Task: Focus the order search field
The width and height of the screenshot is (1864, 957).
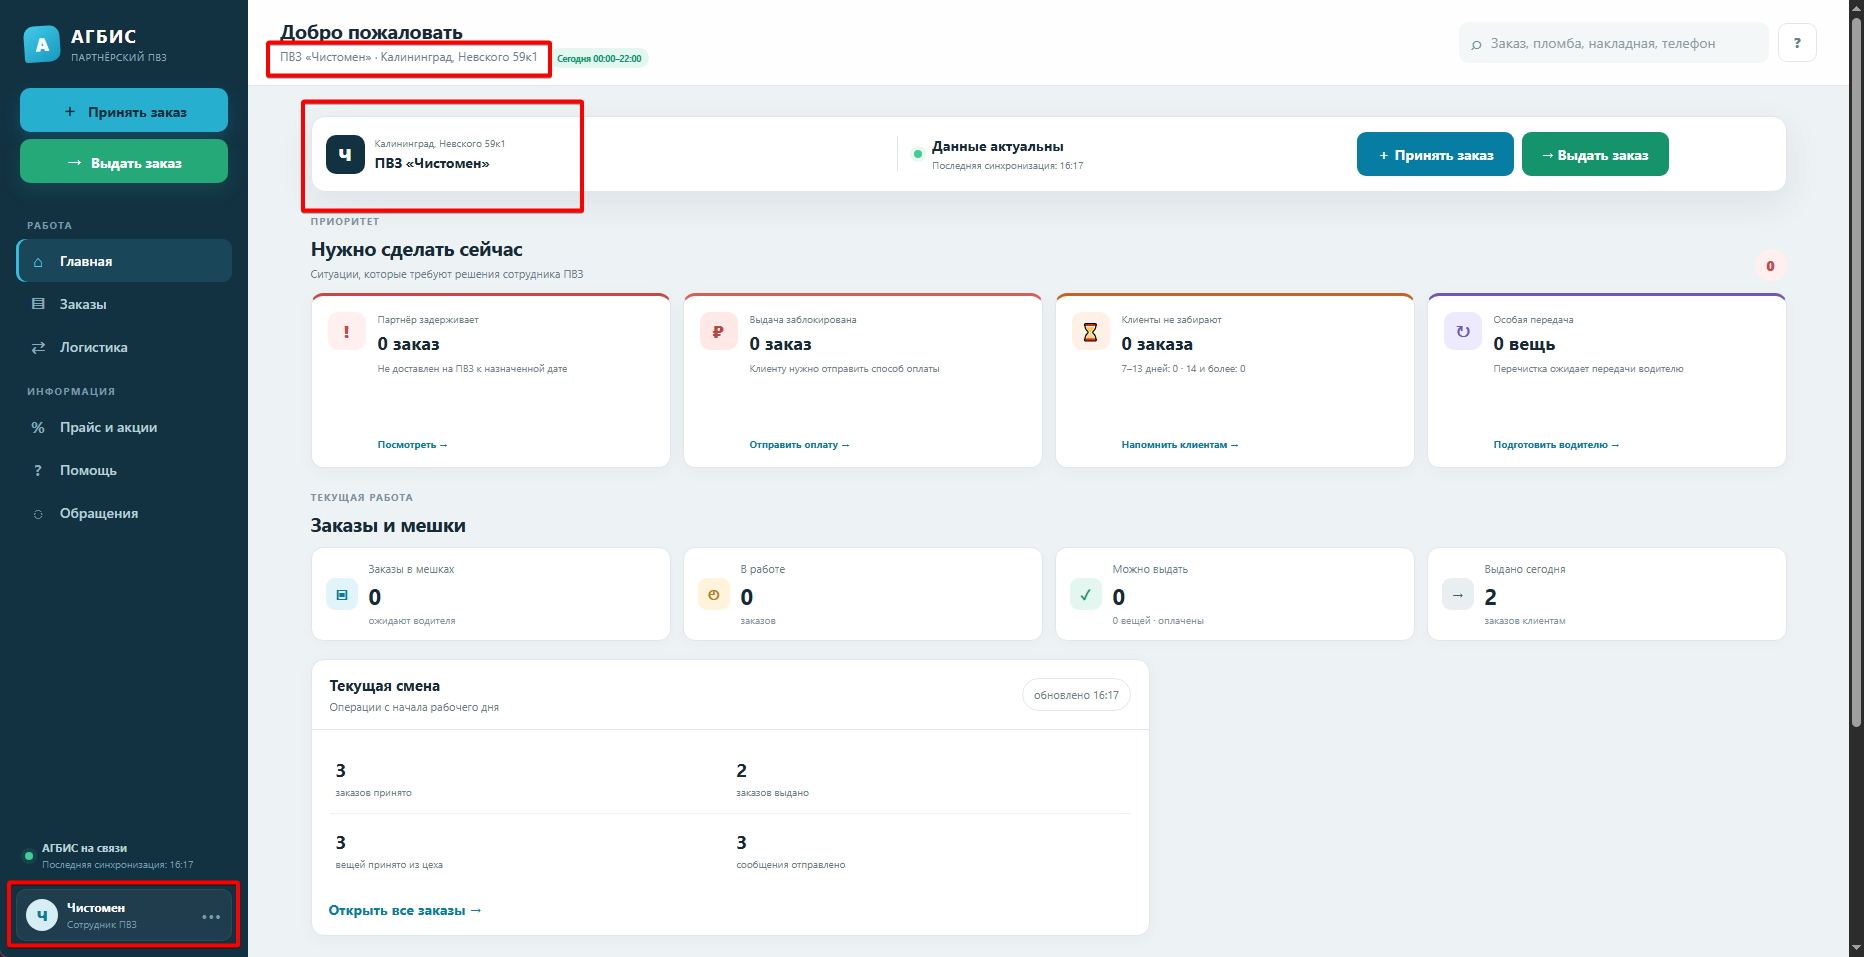Action: click(1614, 43)
